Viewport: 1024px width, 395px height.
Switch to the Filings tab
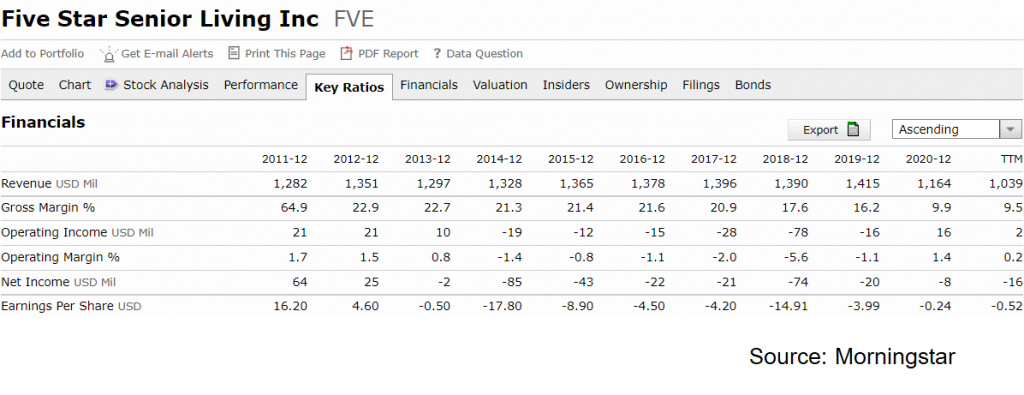click(x=701, y=85)
